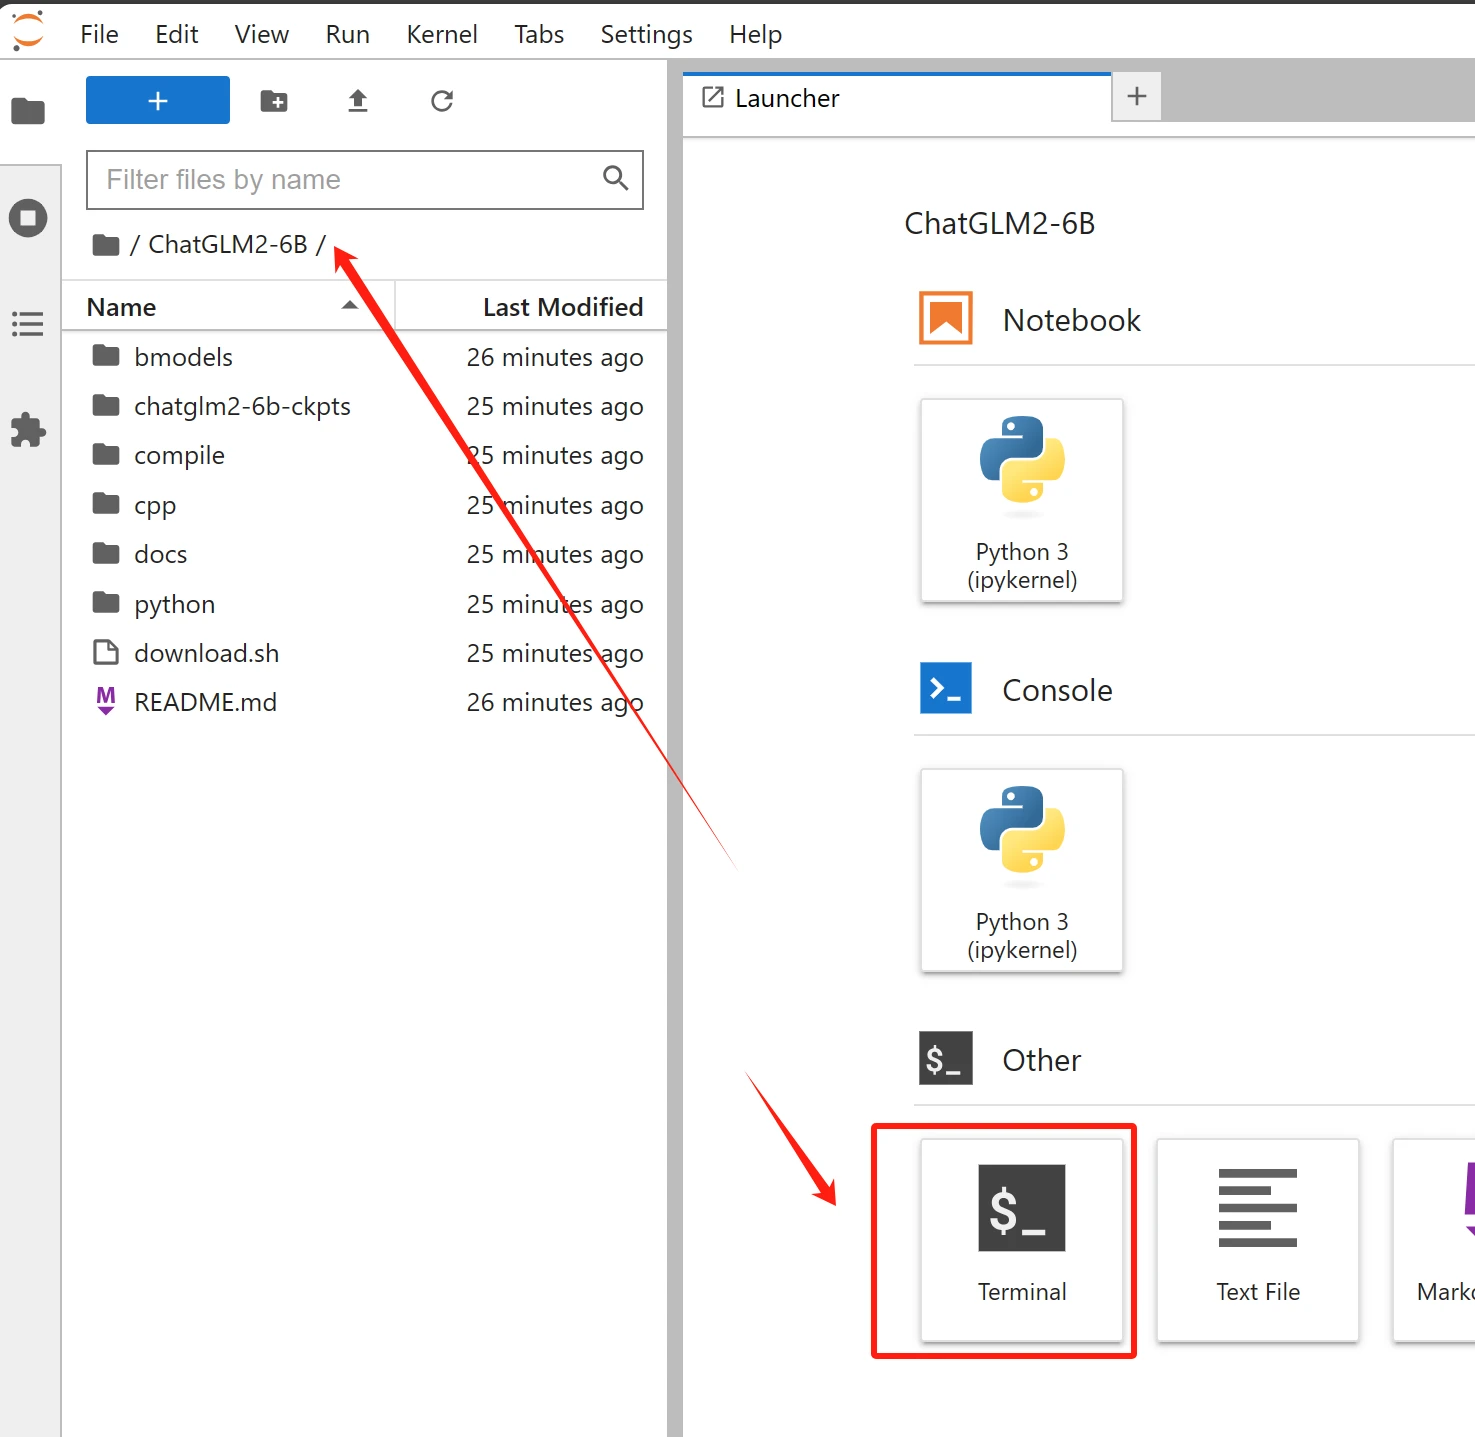
Task: Create a new Text File
Action: click(x=1257, y=1239)
